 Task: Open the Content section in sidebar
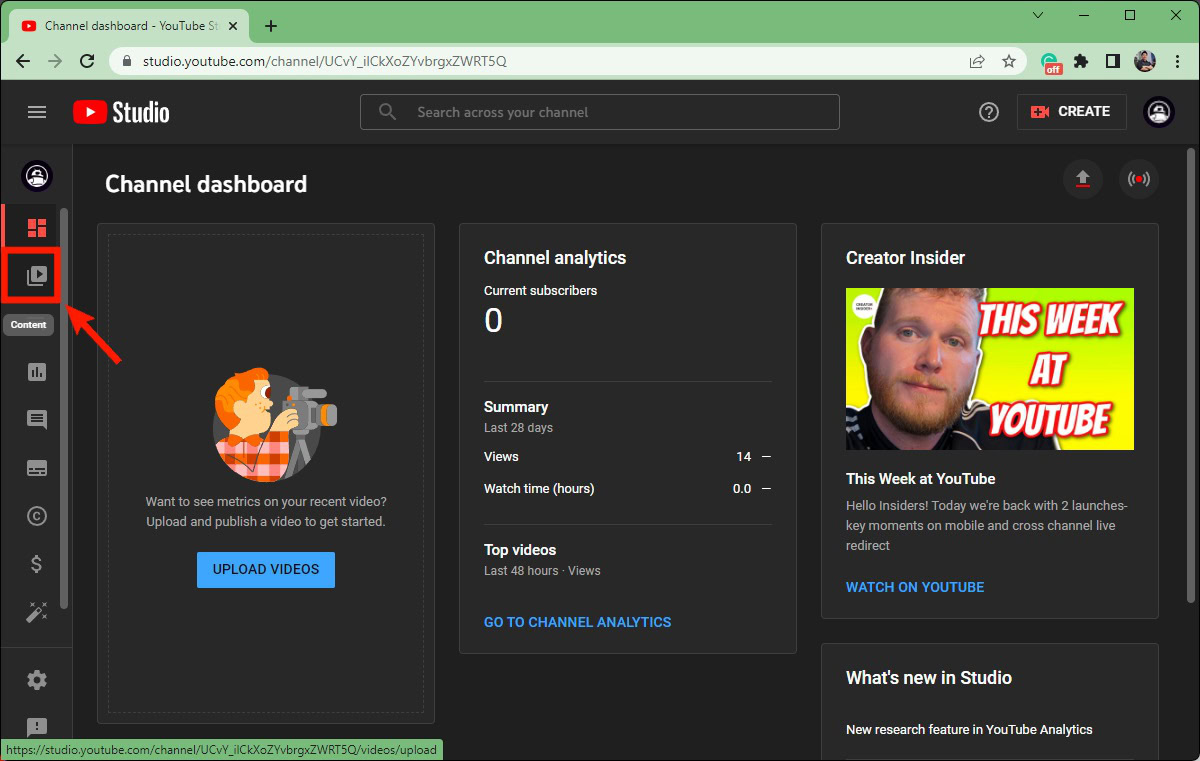(x=37, y=275)
